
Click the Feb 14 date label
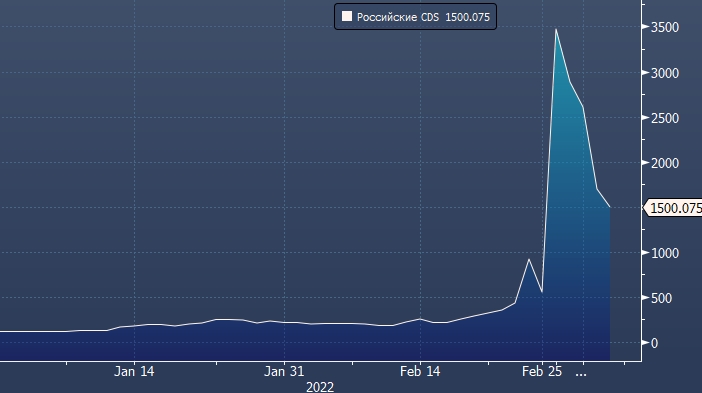point(420,371)
